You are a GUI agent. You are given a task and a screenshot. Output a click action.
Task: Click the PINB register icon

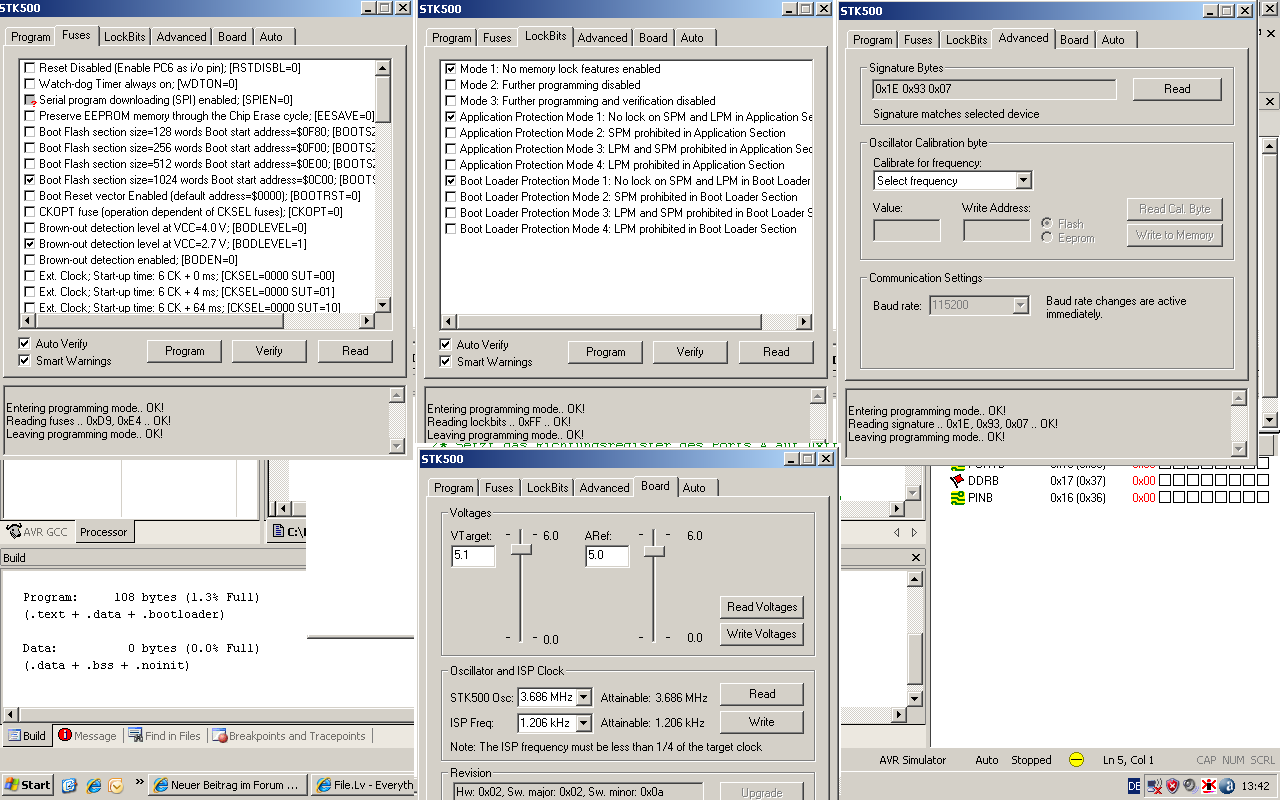click(x=958, y=497)
